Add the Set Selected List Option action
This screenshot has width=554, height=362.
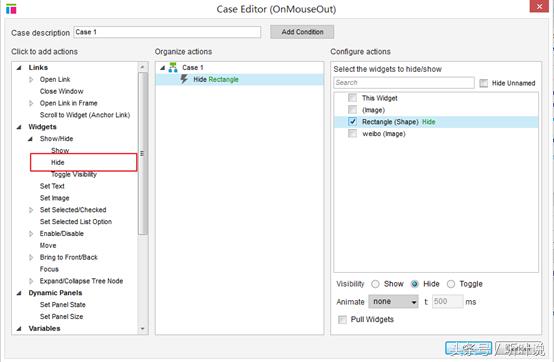tap(76, 221)
